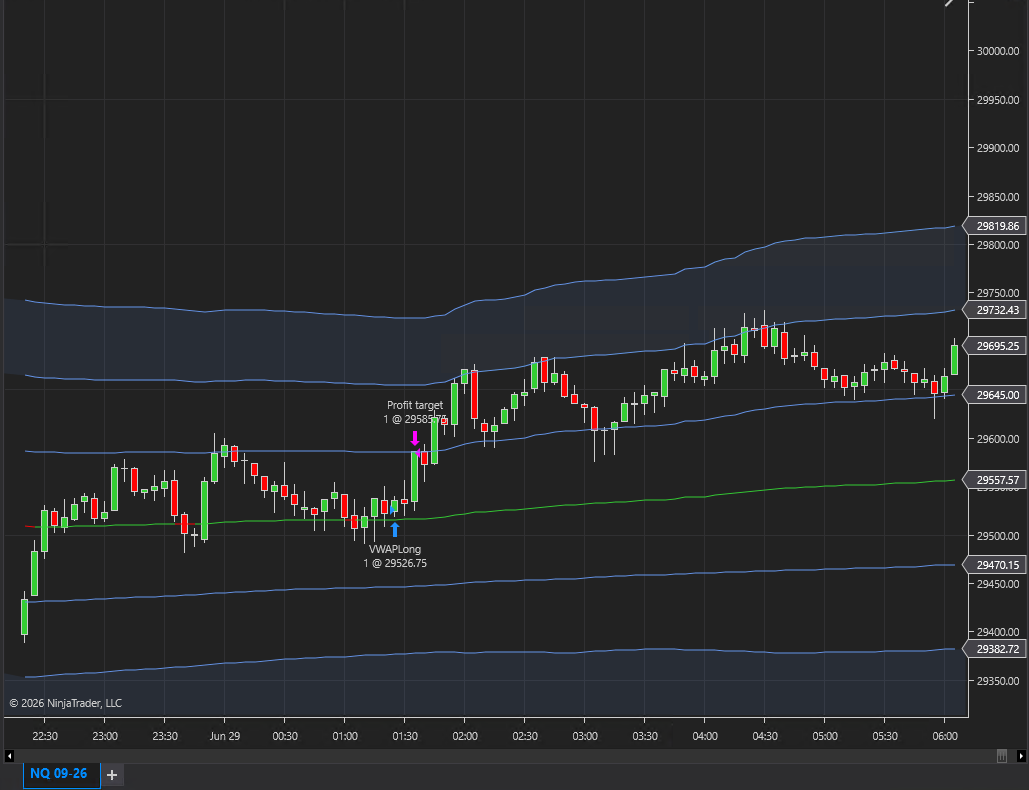Click the 29900.00 price axis label
The width and height of the screenshot is (1029, 790).
click(x=998, y=148)
